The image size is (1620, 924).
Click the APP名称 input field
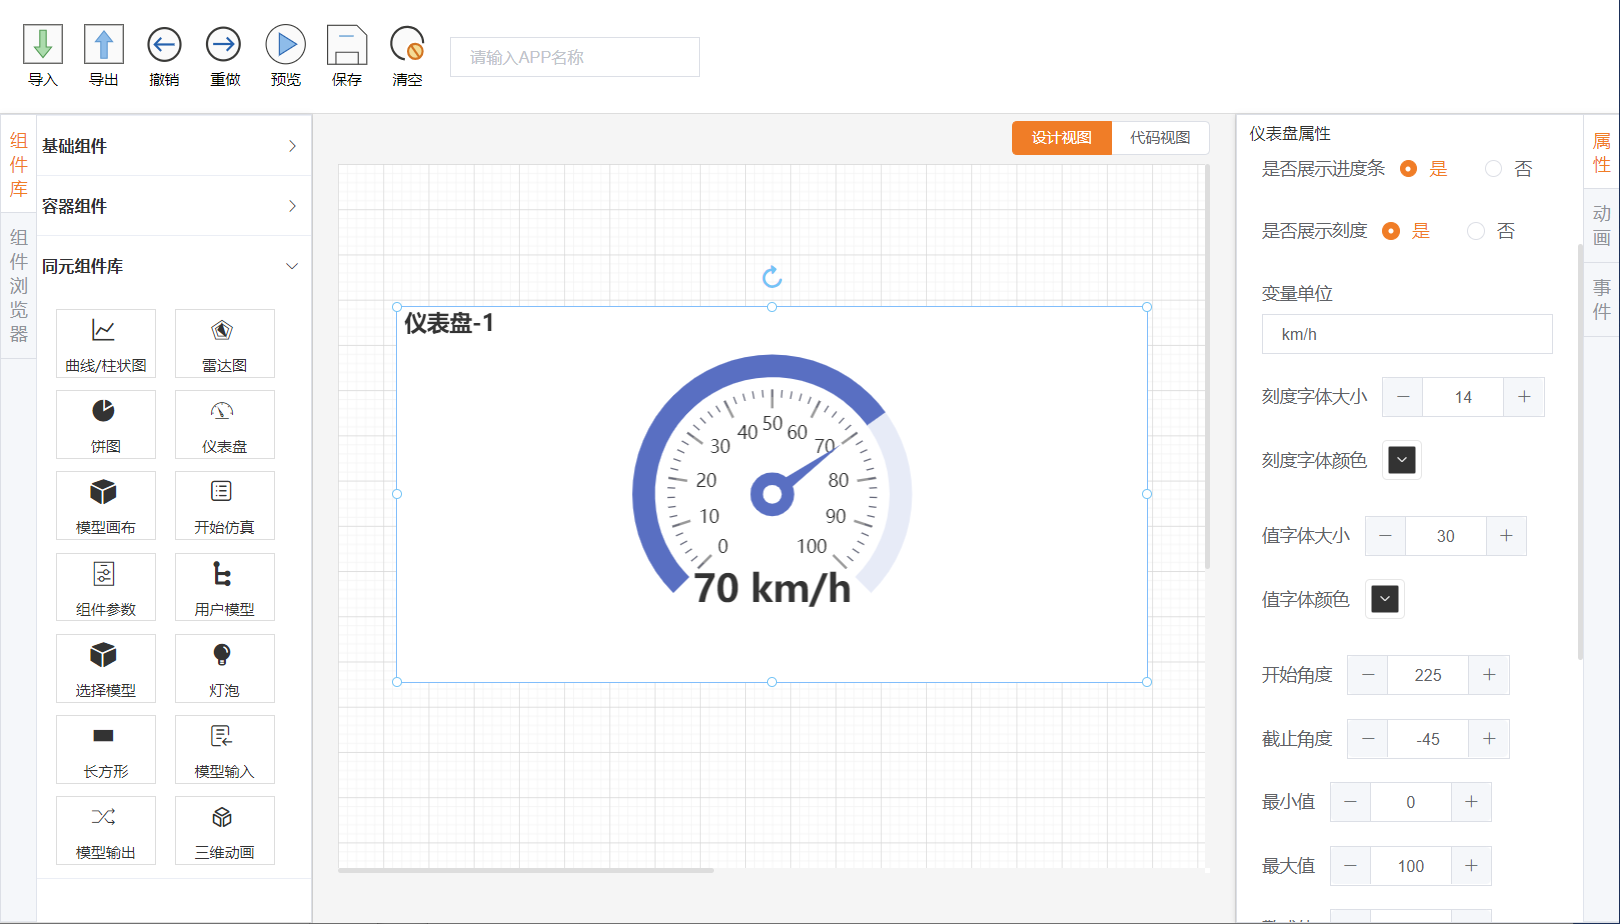[575, 57]
